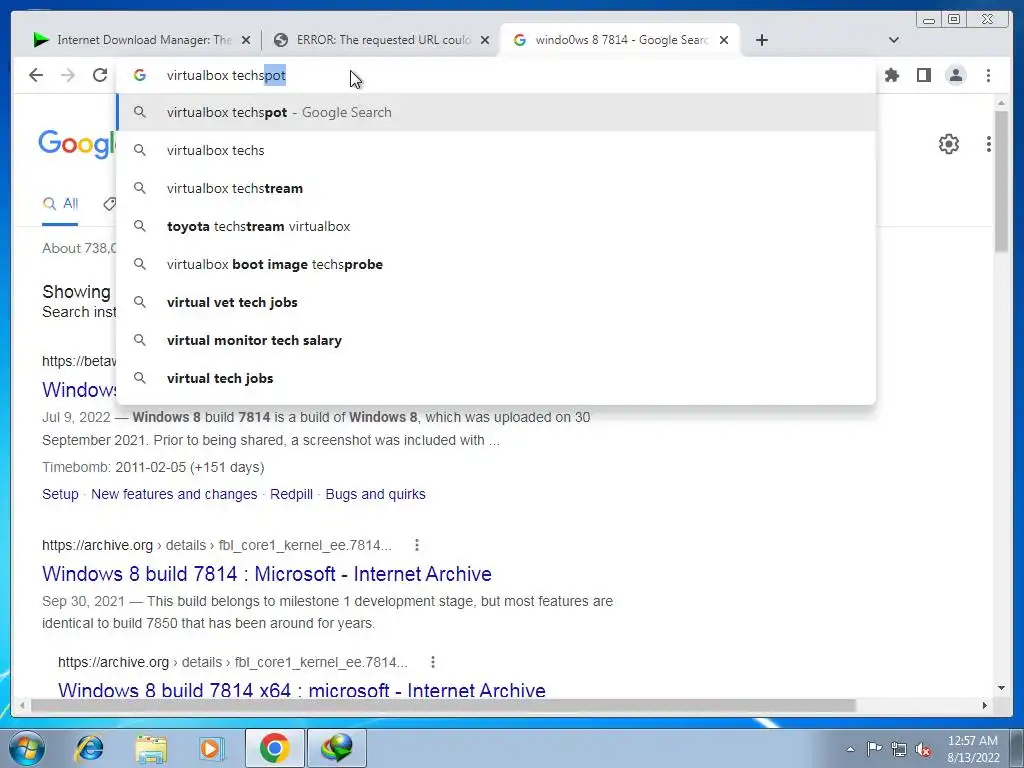
Task: Open the Chrome extensions puzzle icon
Action: (891, 75)
